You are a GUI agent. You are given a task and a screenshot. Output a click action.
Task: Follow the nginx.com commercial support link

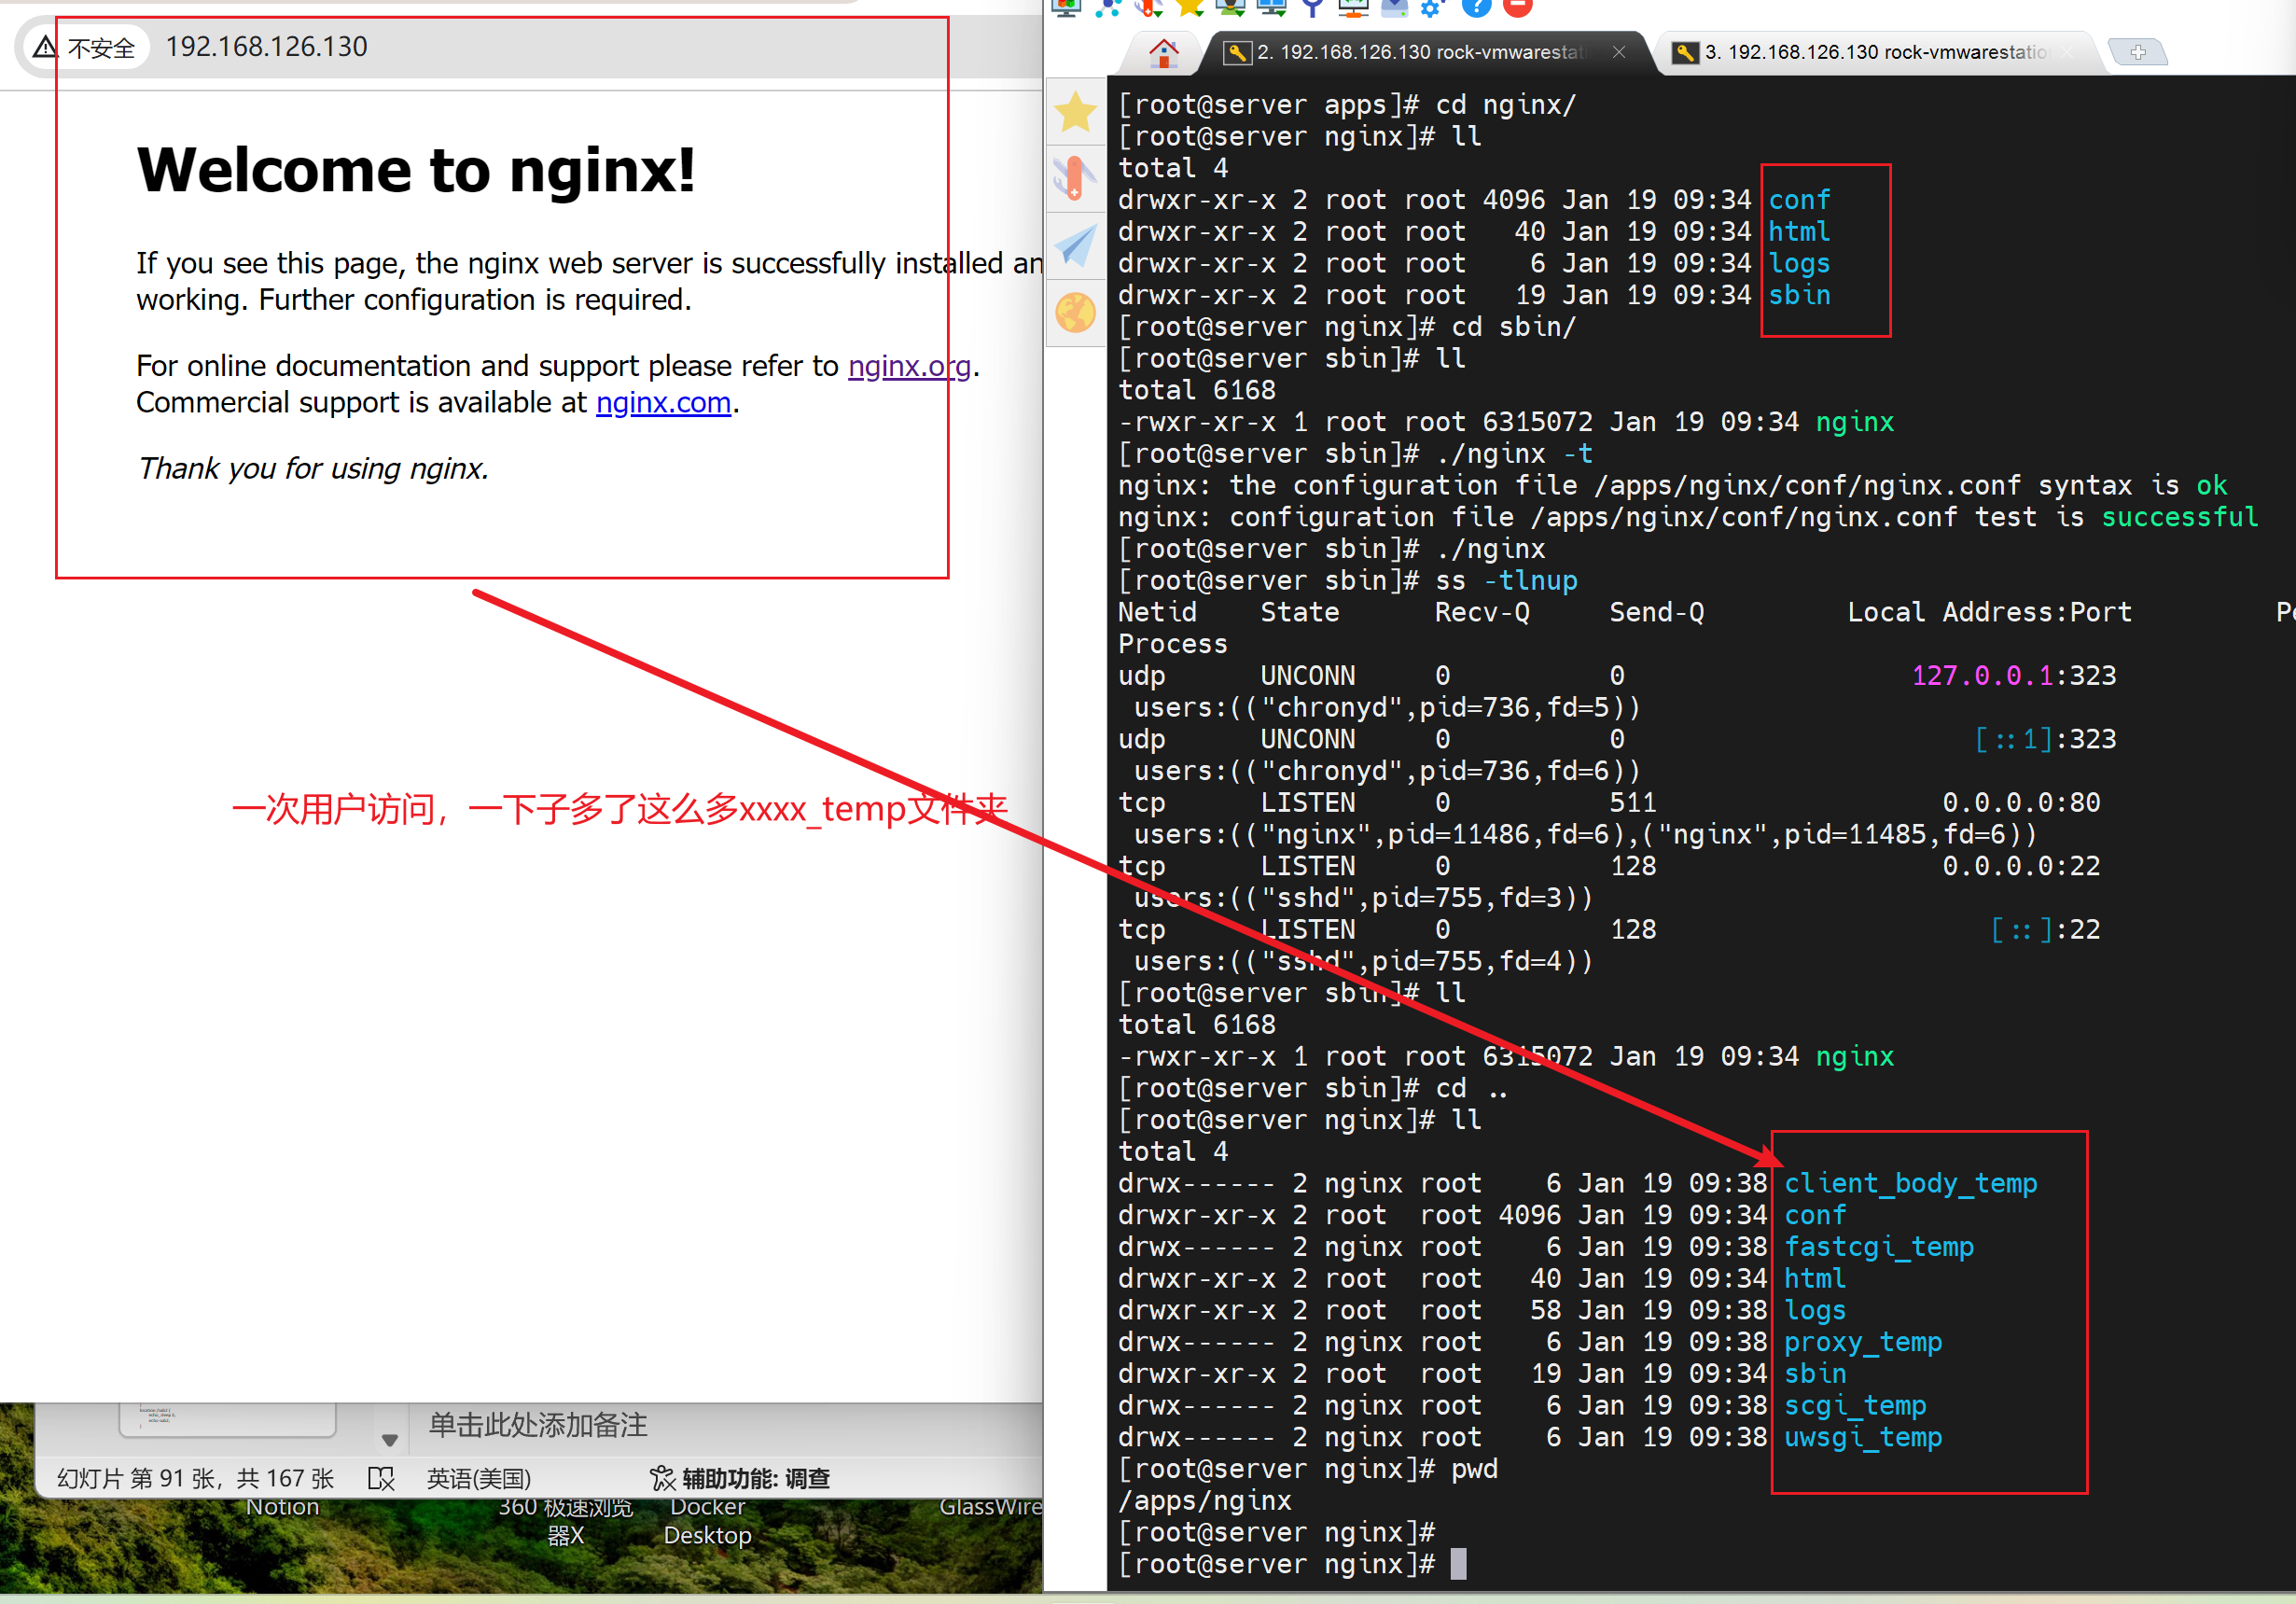tap(663, 403)
